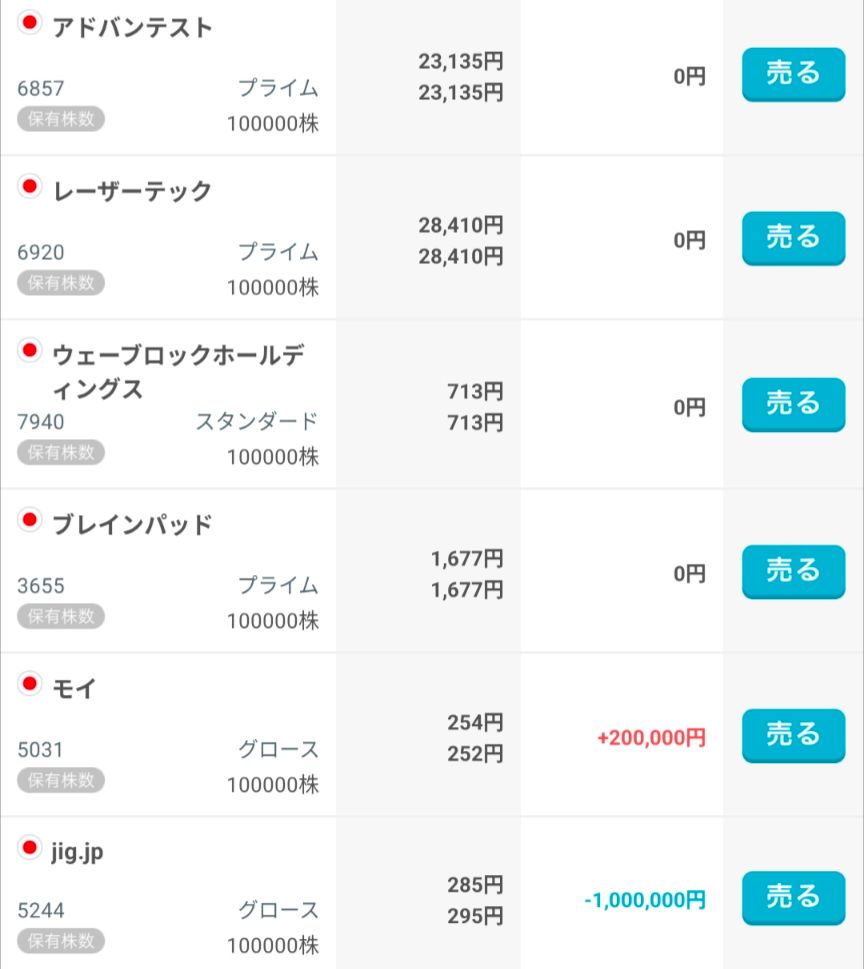Viewport: 864px width, 969px height.
Task: Tap the Japan flag icon beside アドバンテスト
Action: pyautogui.click(x=29, y=22)
